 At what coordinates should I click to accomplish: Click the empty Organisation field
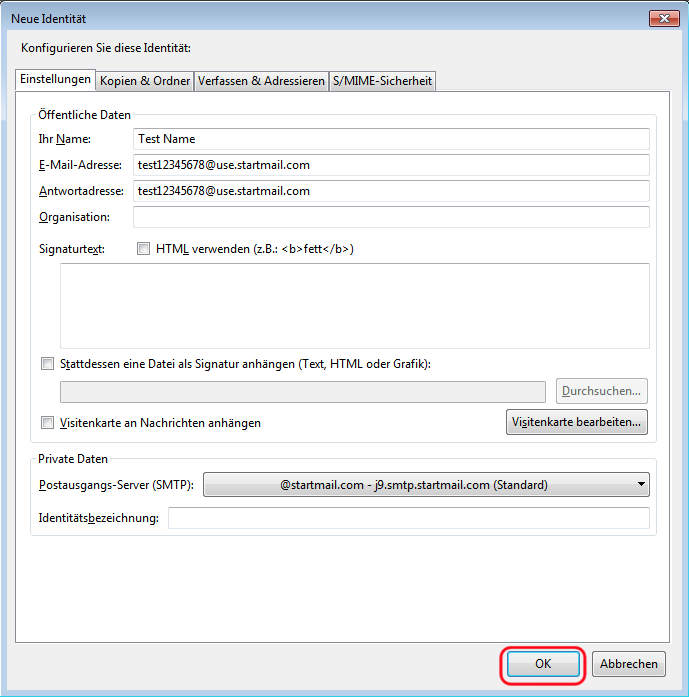pos(391,217)
